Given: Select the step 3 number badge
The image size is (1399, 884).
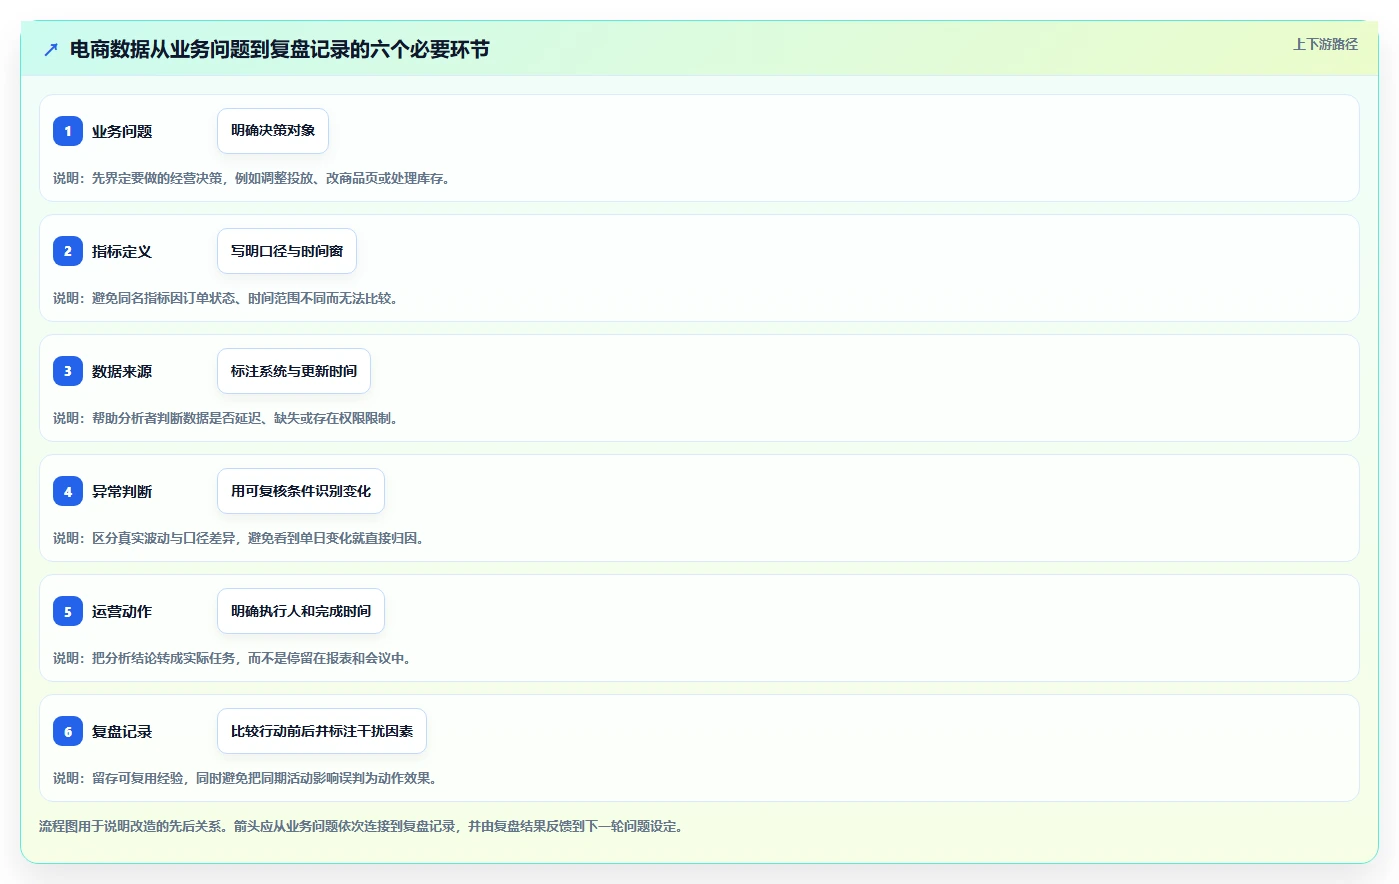Looking at the screenshot, I should 68,371.
